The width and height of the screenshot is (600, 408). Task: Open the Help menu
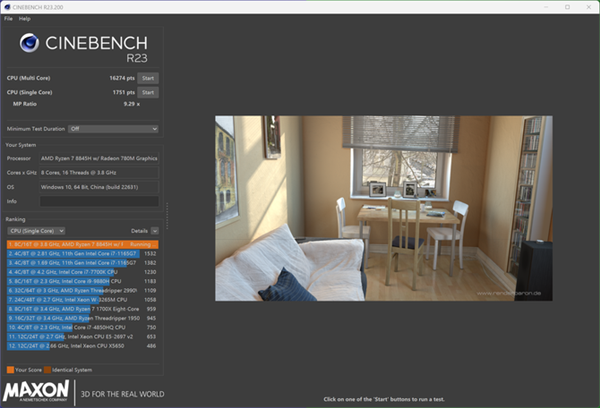click(x=25, y=19)
